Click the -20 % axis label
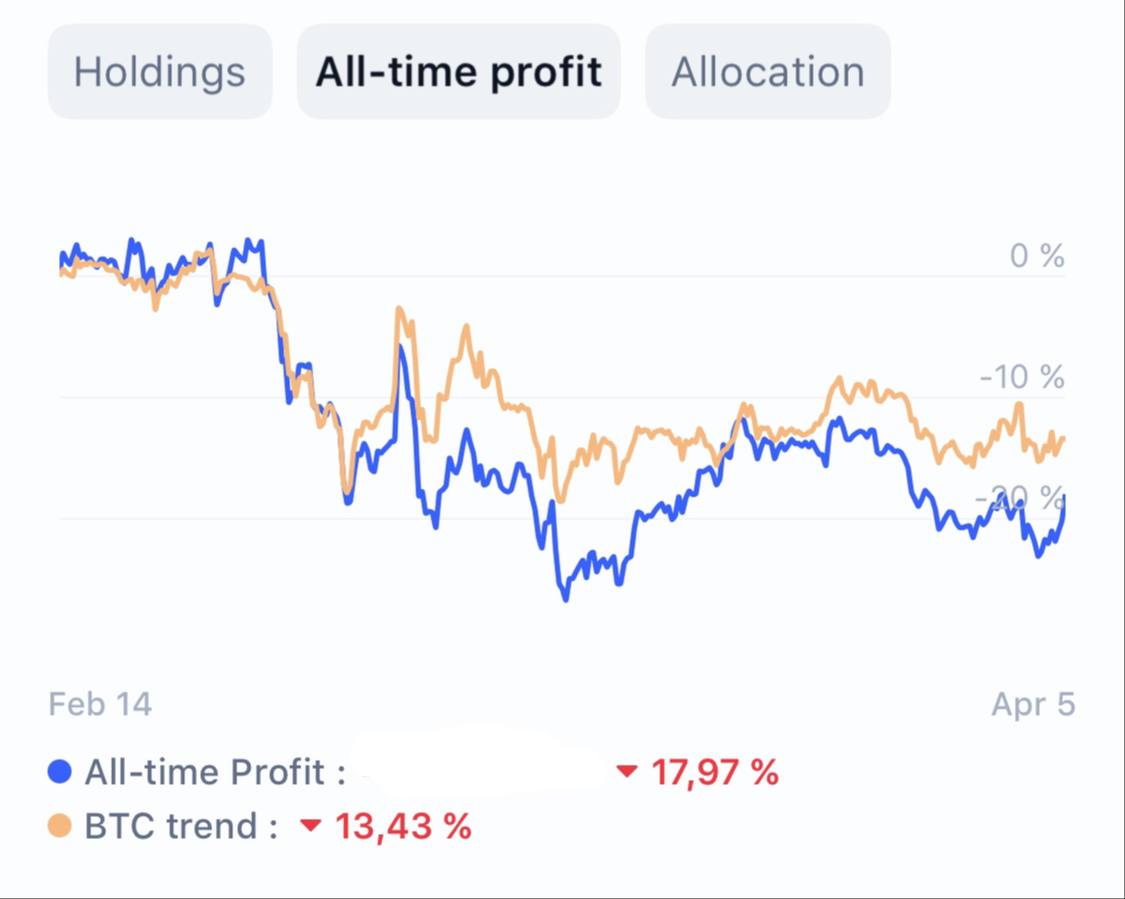Viewport: 1125px width, 899px height. (x=1022, y=497)
